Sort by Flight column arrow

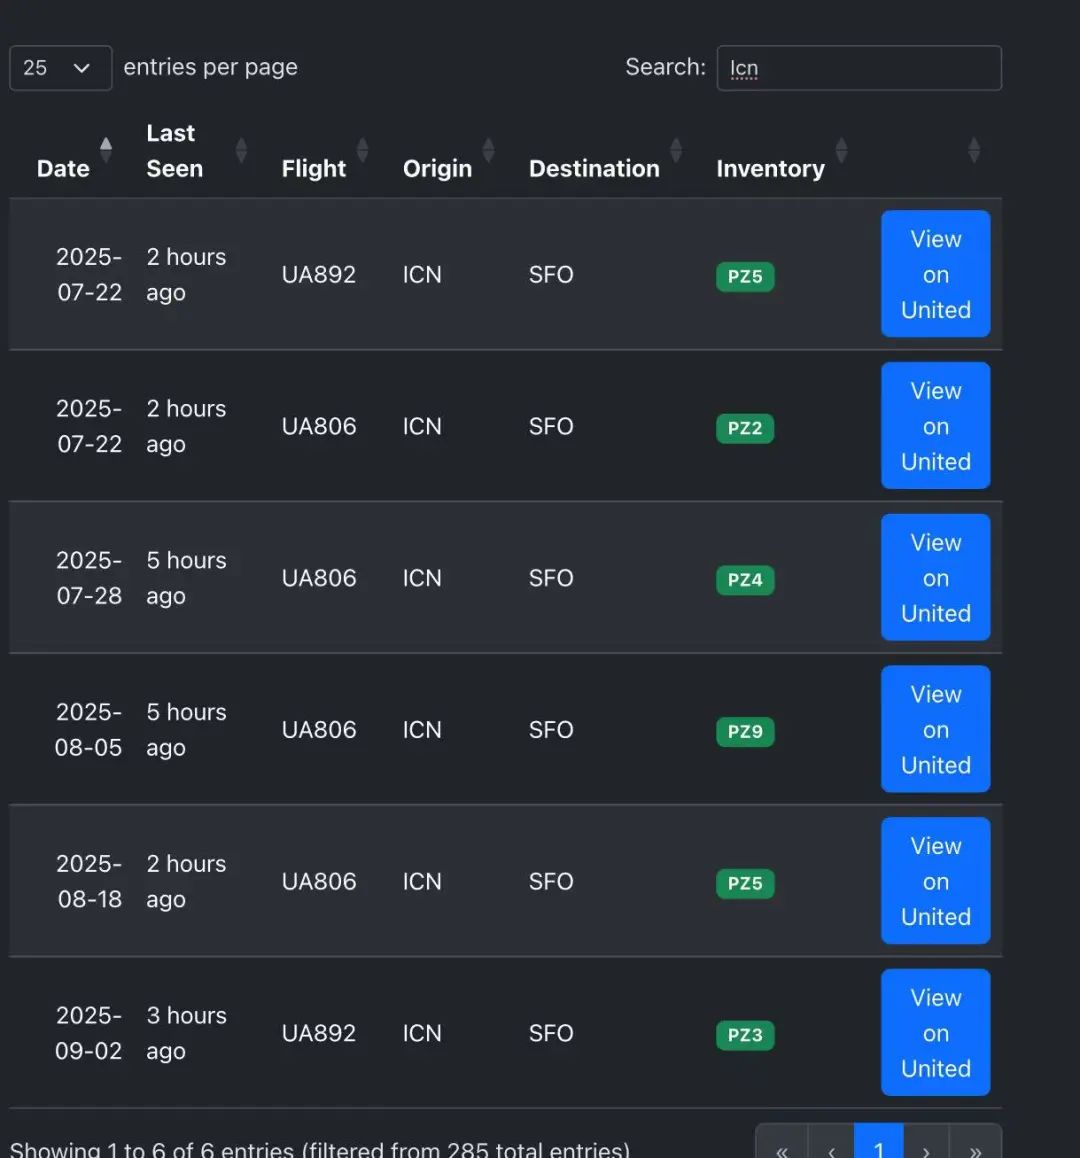[x=362, y=150]
